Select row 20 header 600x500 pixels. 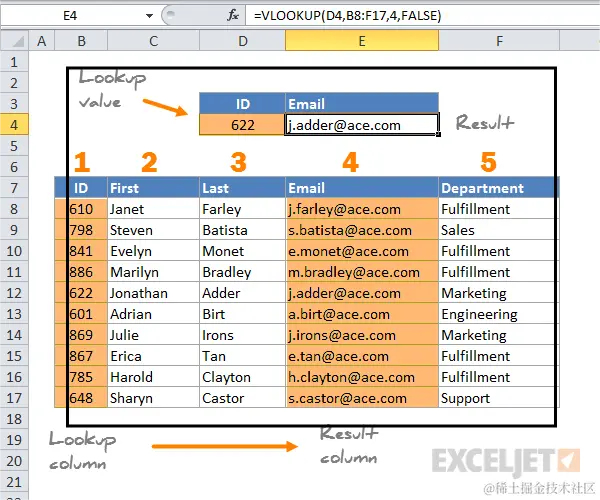pyautogui.click(x=14, y=461)
